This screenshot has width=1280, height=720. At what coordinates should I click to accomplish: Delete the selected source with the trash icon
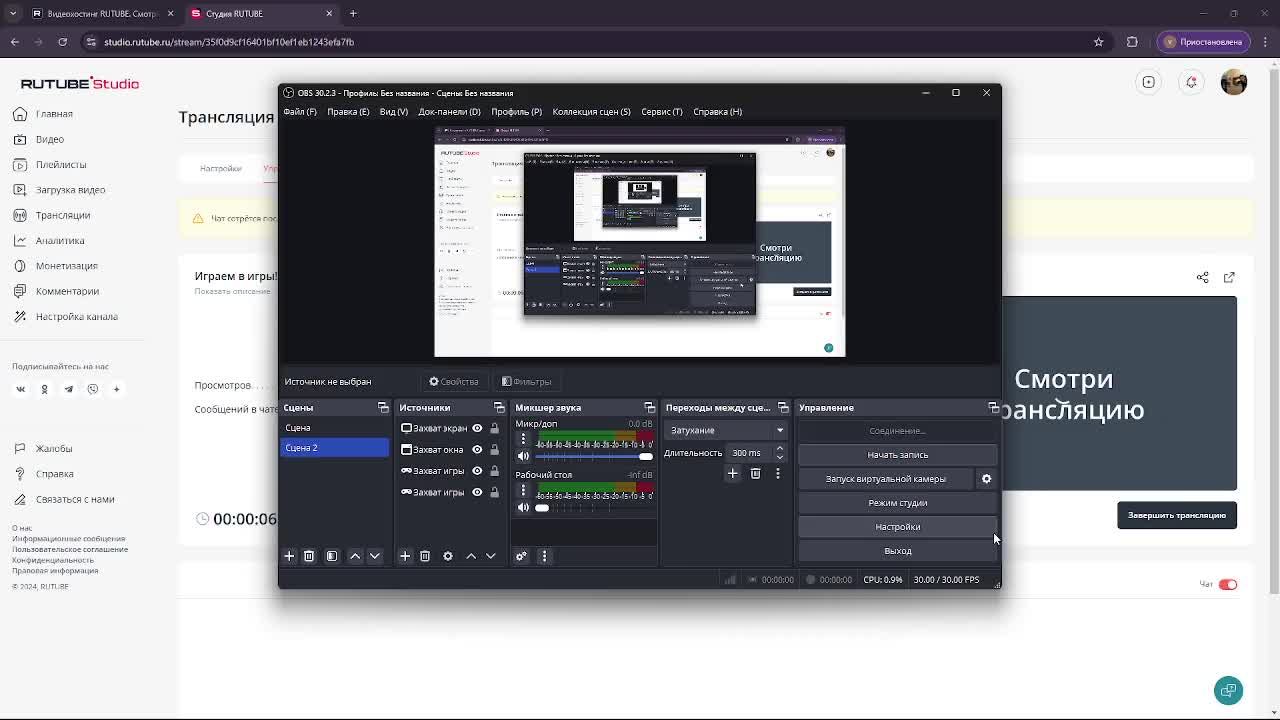point(425,556)
